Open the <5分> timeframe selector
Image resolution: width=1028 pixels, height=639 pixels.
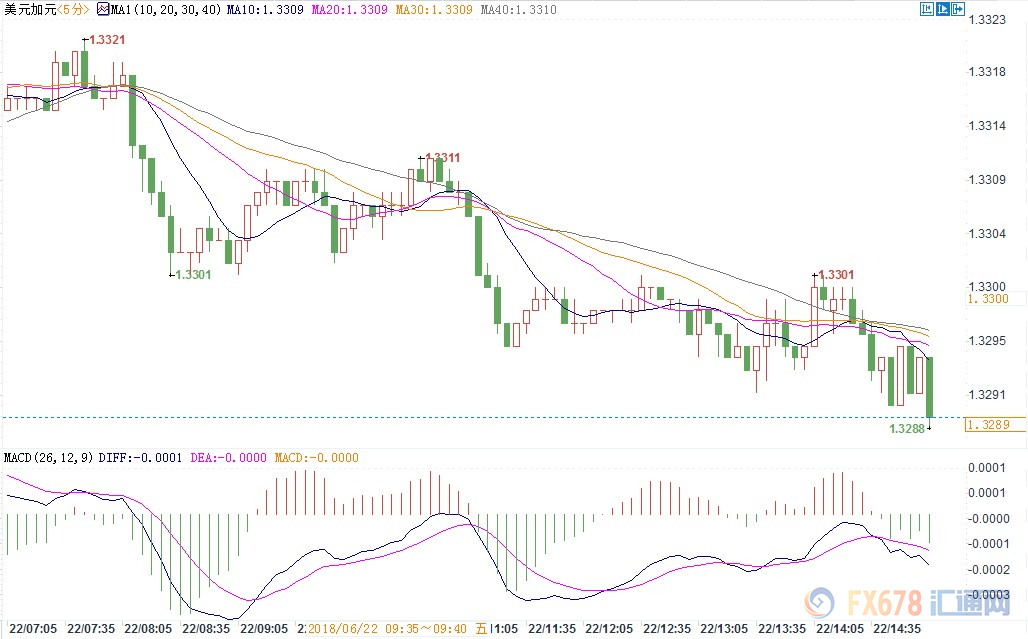[75, 10]
